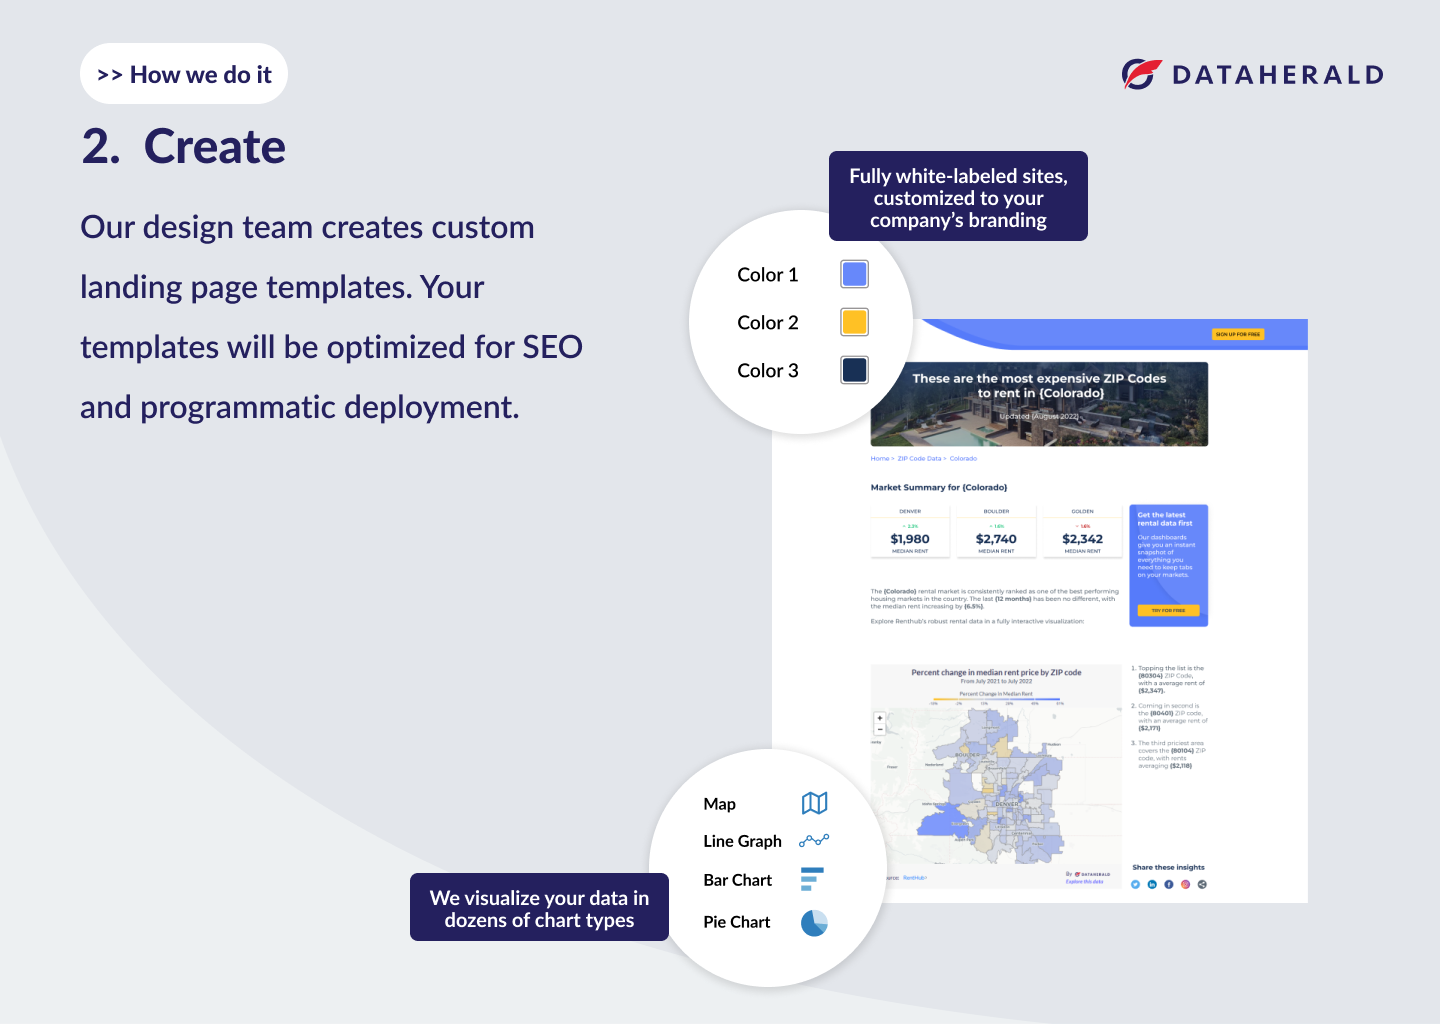Select the Color 2 yellow swatch
This screenshot has height=1024, width=1440.
(x=854, y=322)
